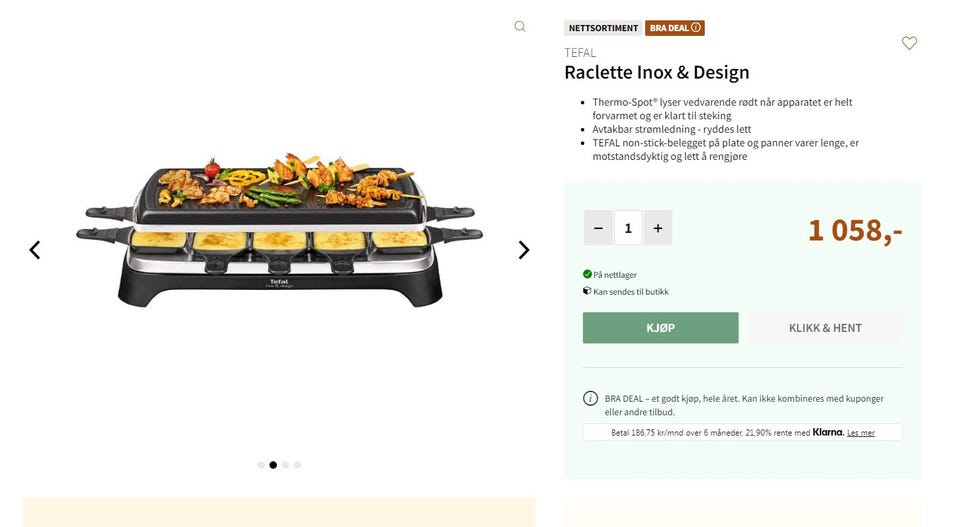The image size is (960, 527).
Task: Click the quantity input field
Action: tap(628, 228)
